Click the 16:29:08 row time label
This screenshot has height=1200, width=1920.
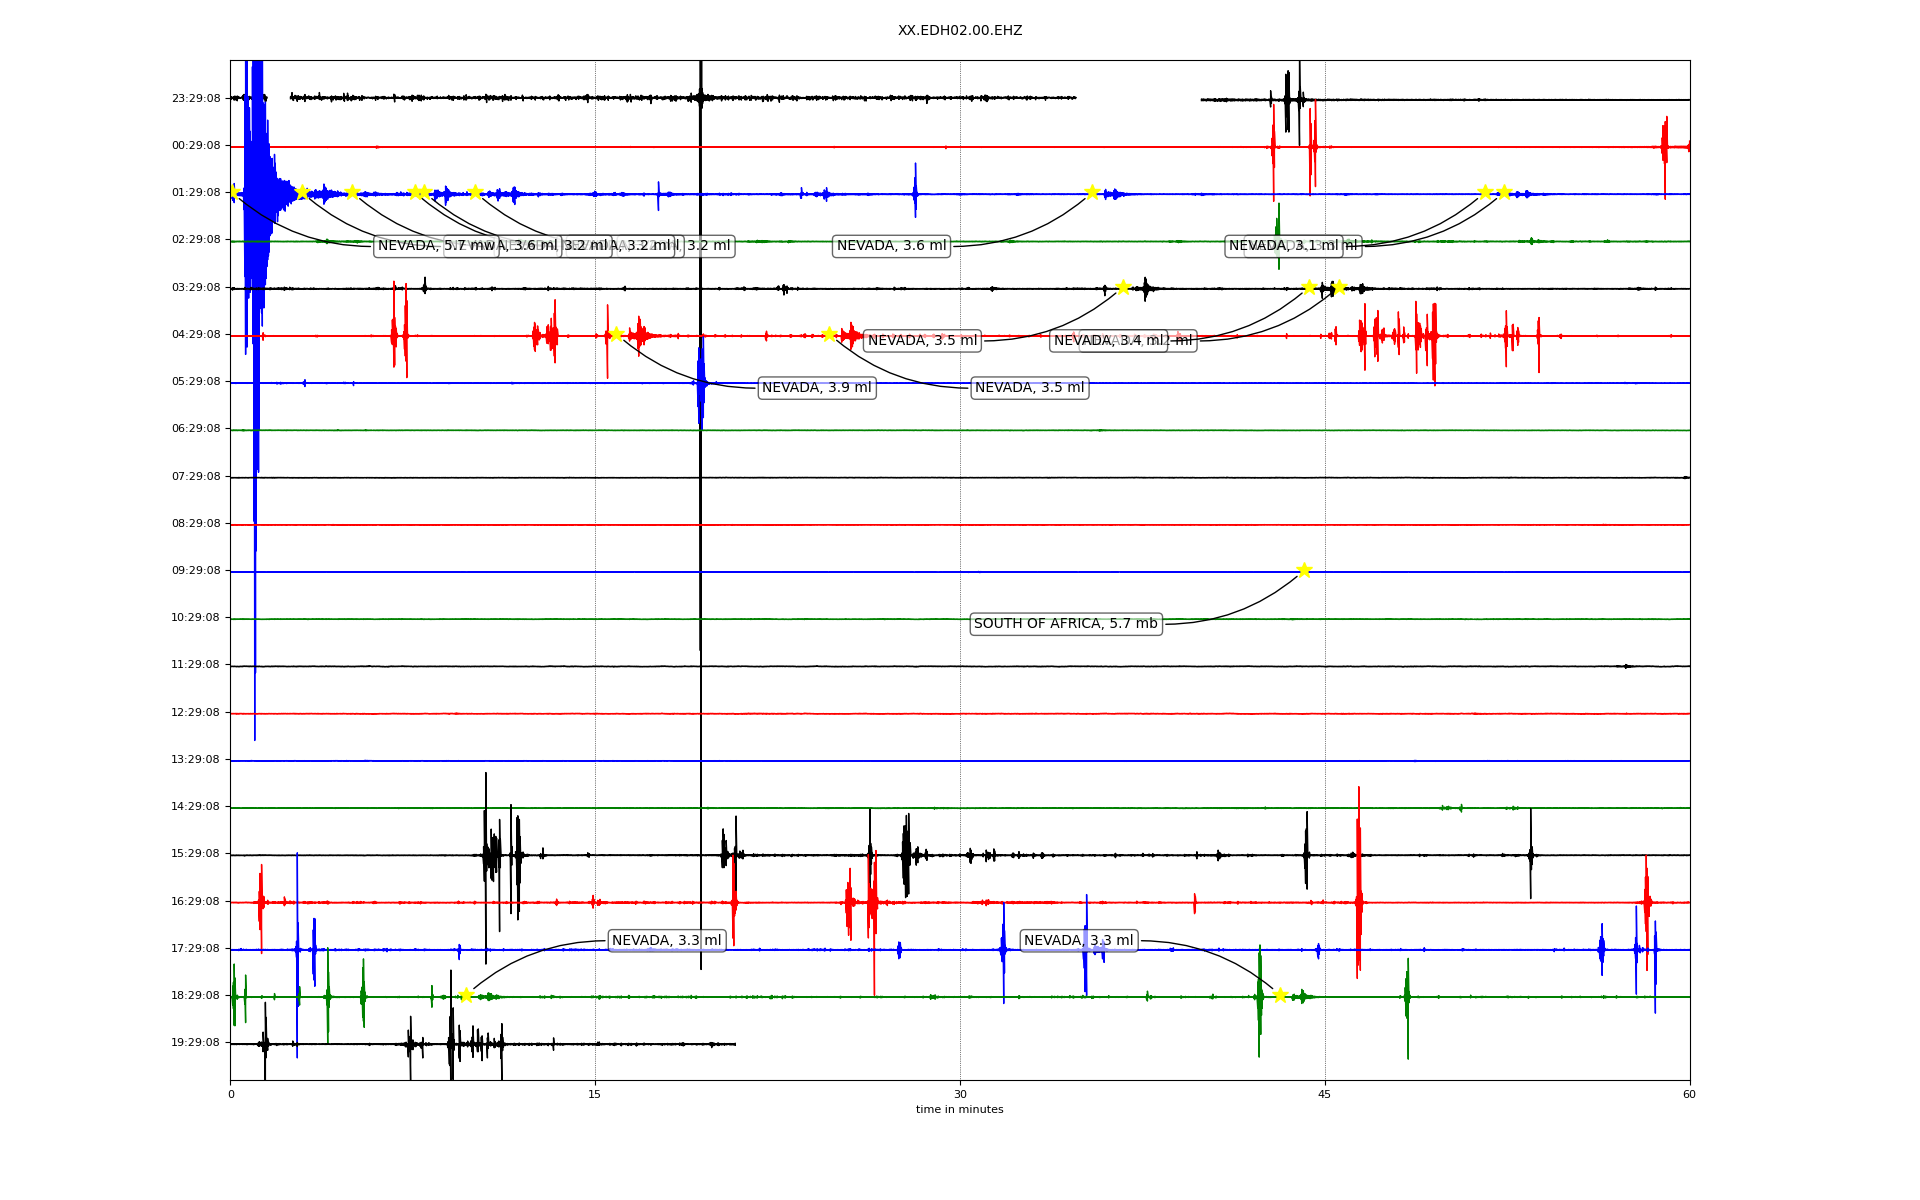point(196,901)
